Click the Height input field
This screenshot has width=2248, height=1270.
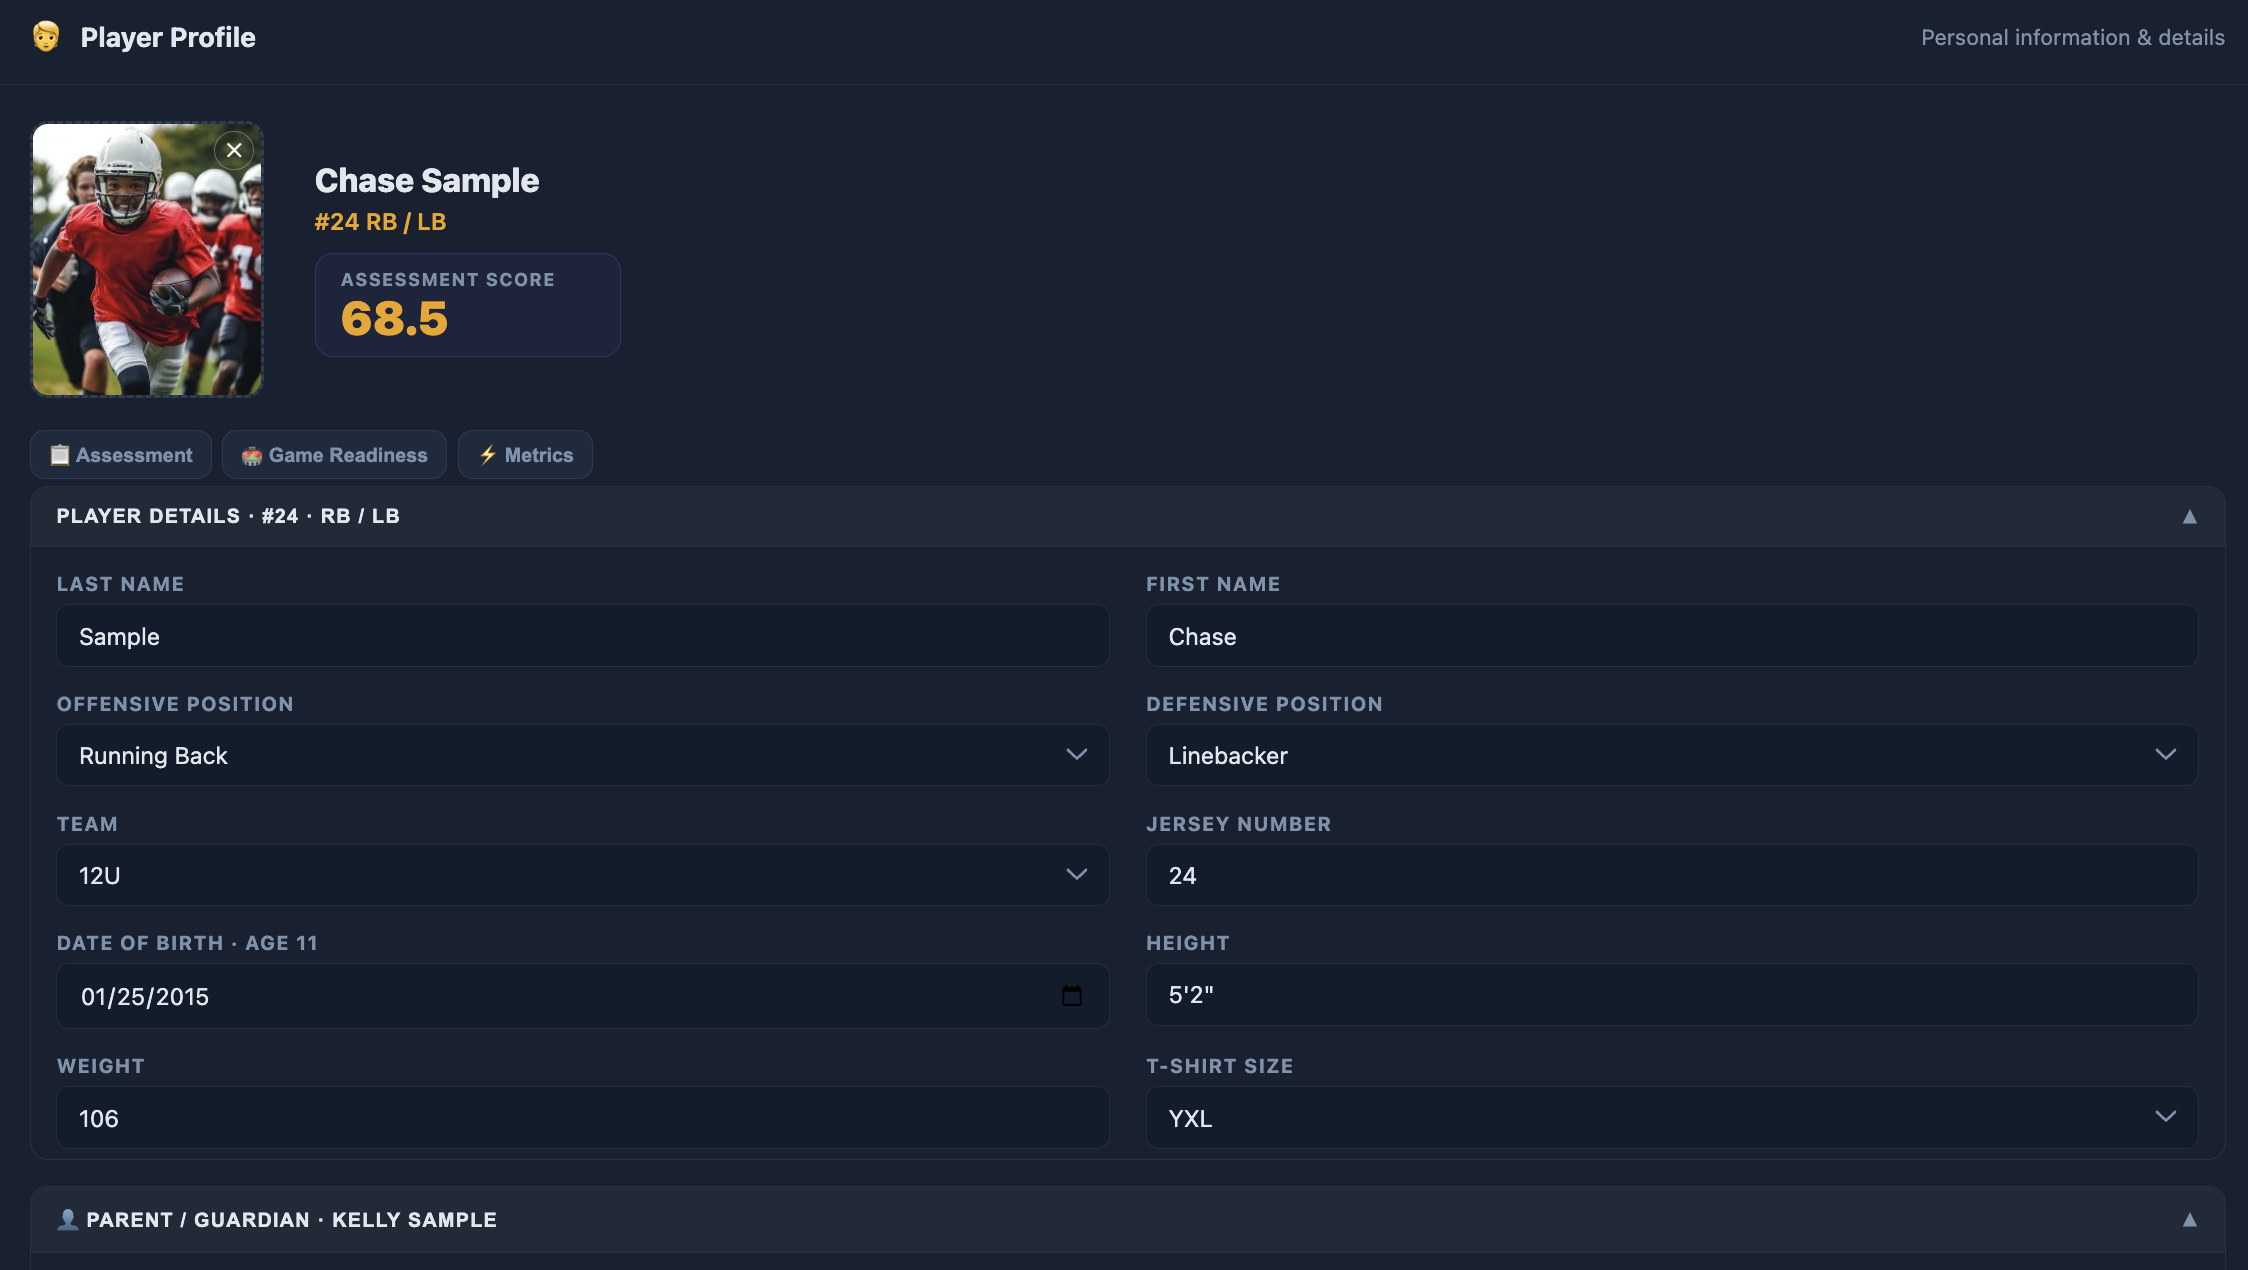click(x=1672, y=995)
